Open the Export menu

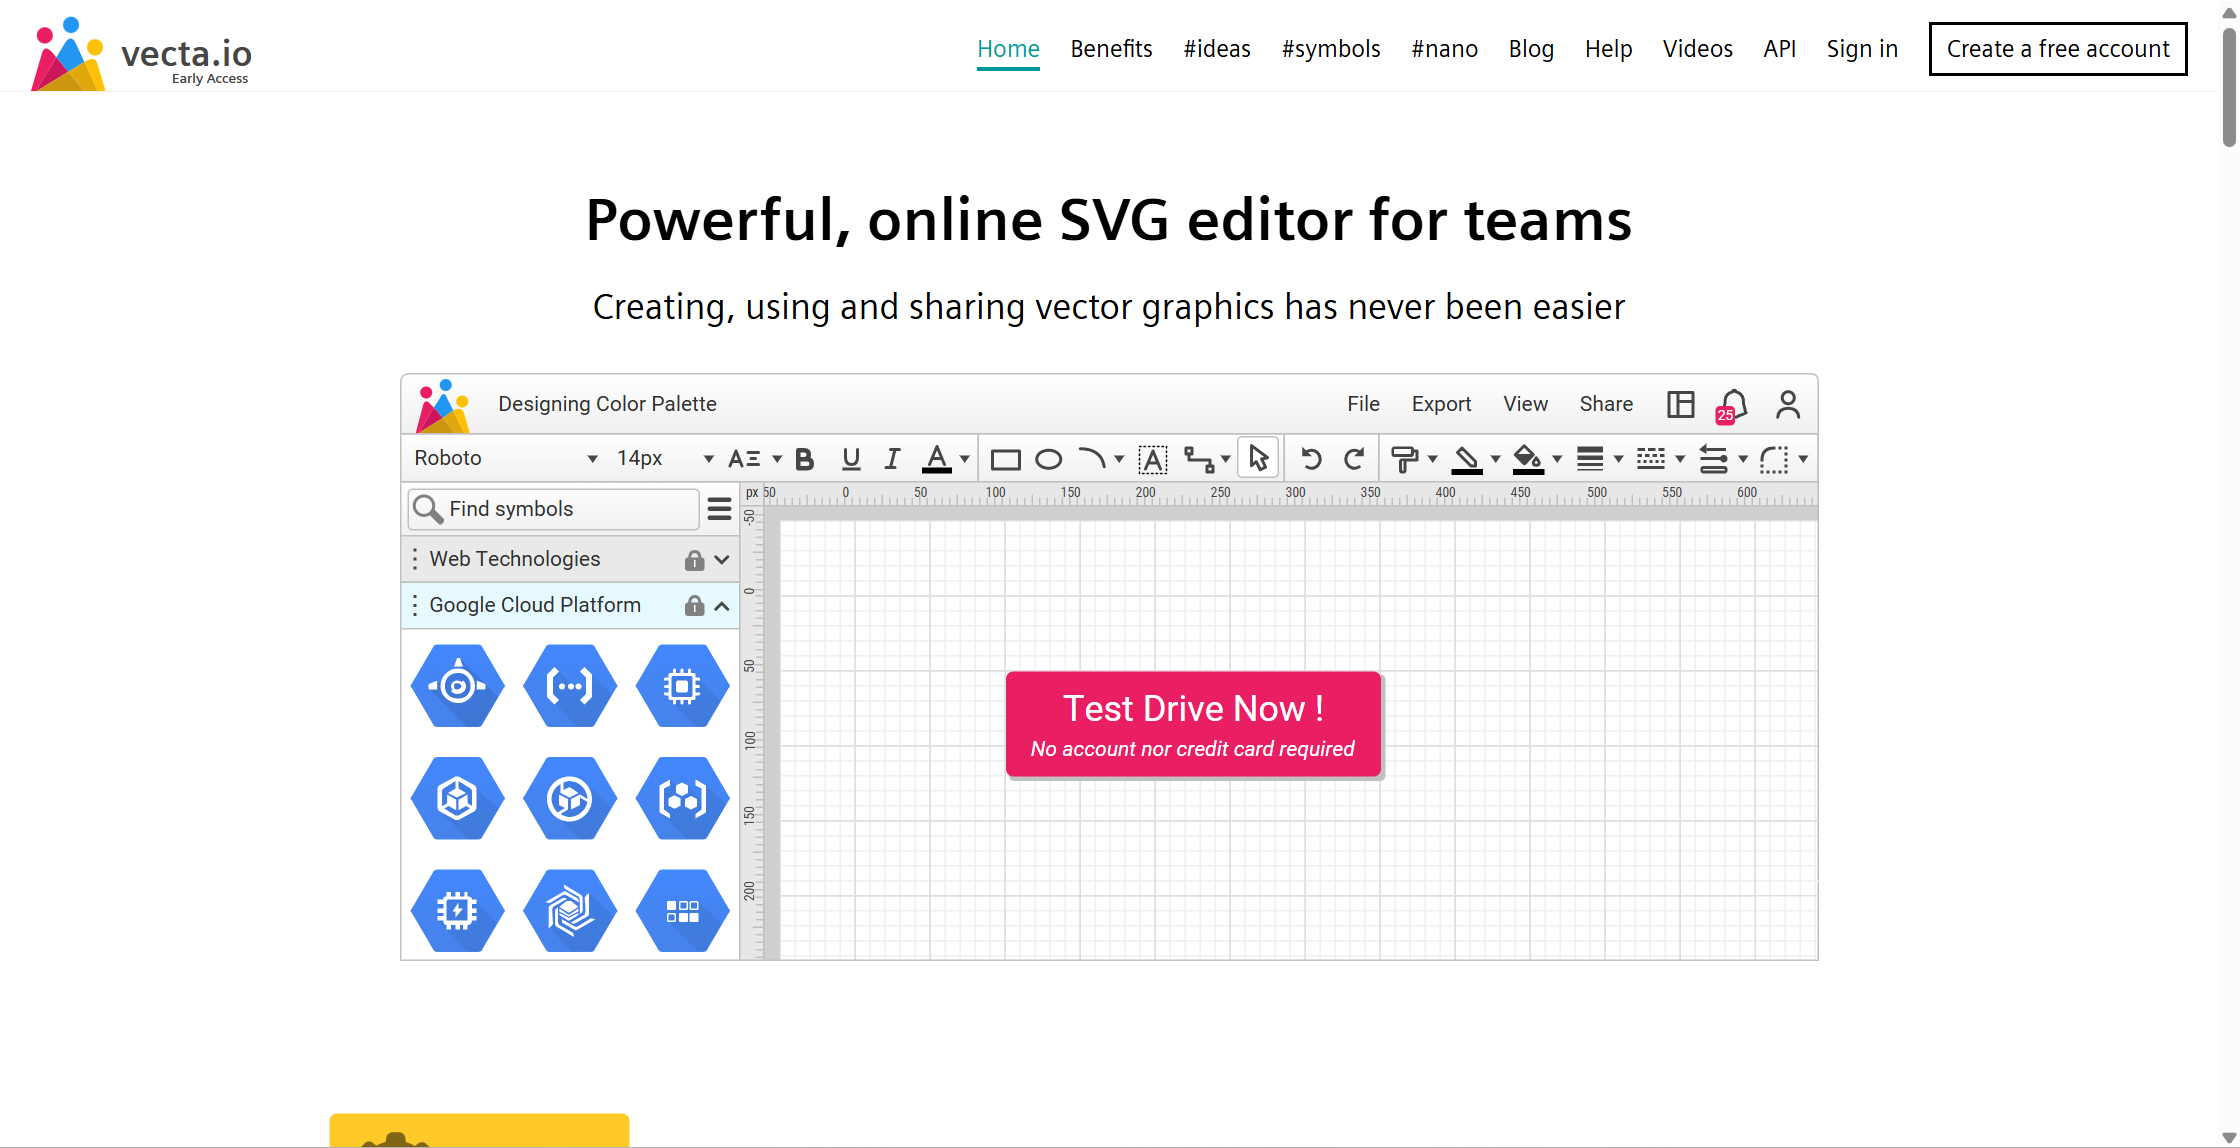pyautogui.click(x=1441, y=404)
